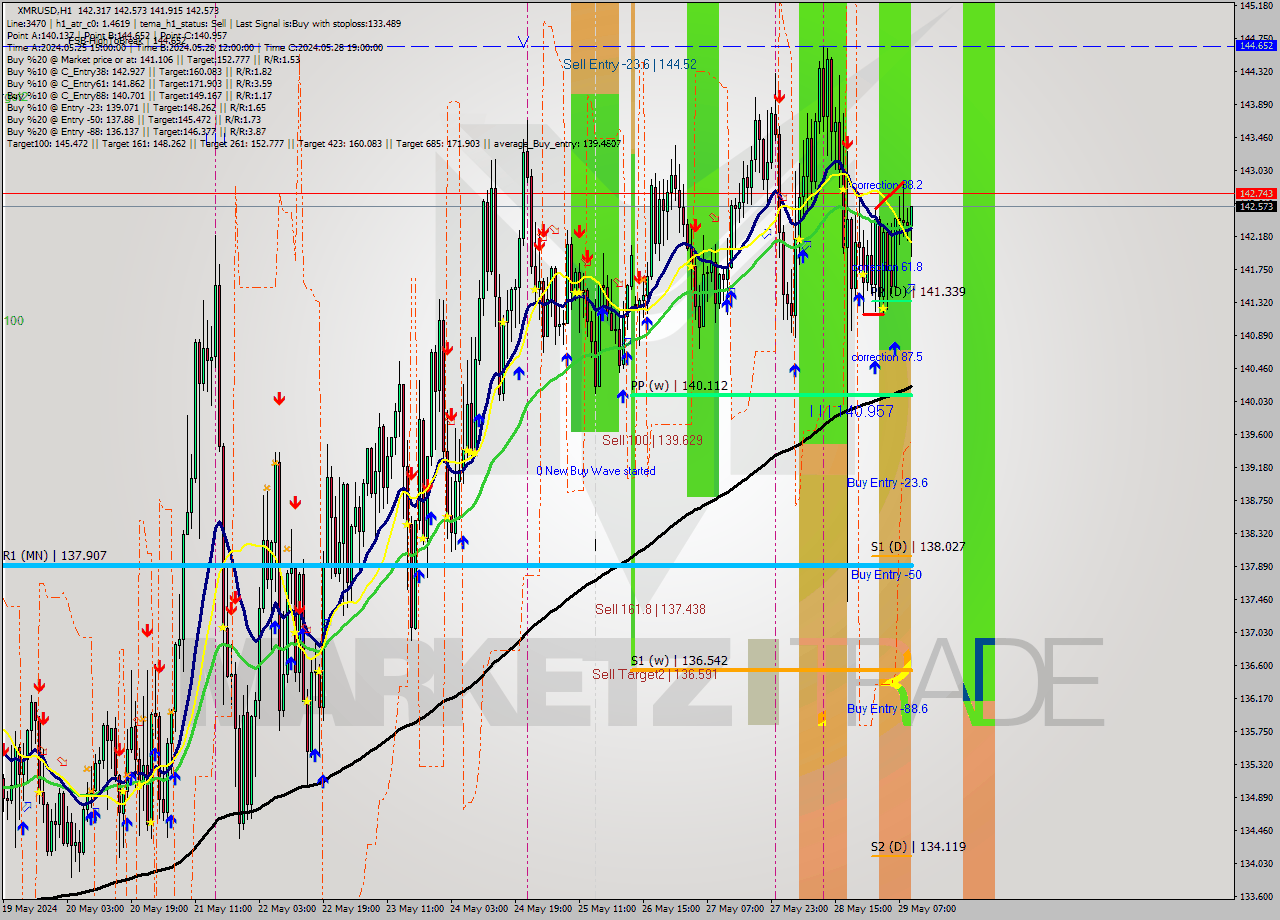Click the 'correction 38.2' label

coord(886,185)
